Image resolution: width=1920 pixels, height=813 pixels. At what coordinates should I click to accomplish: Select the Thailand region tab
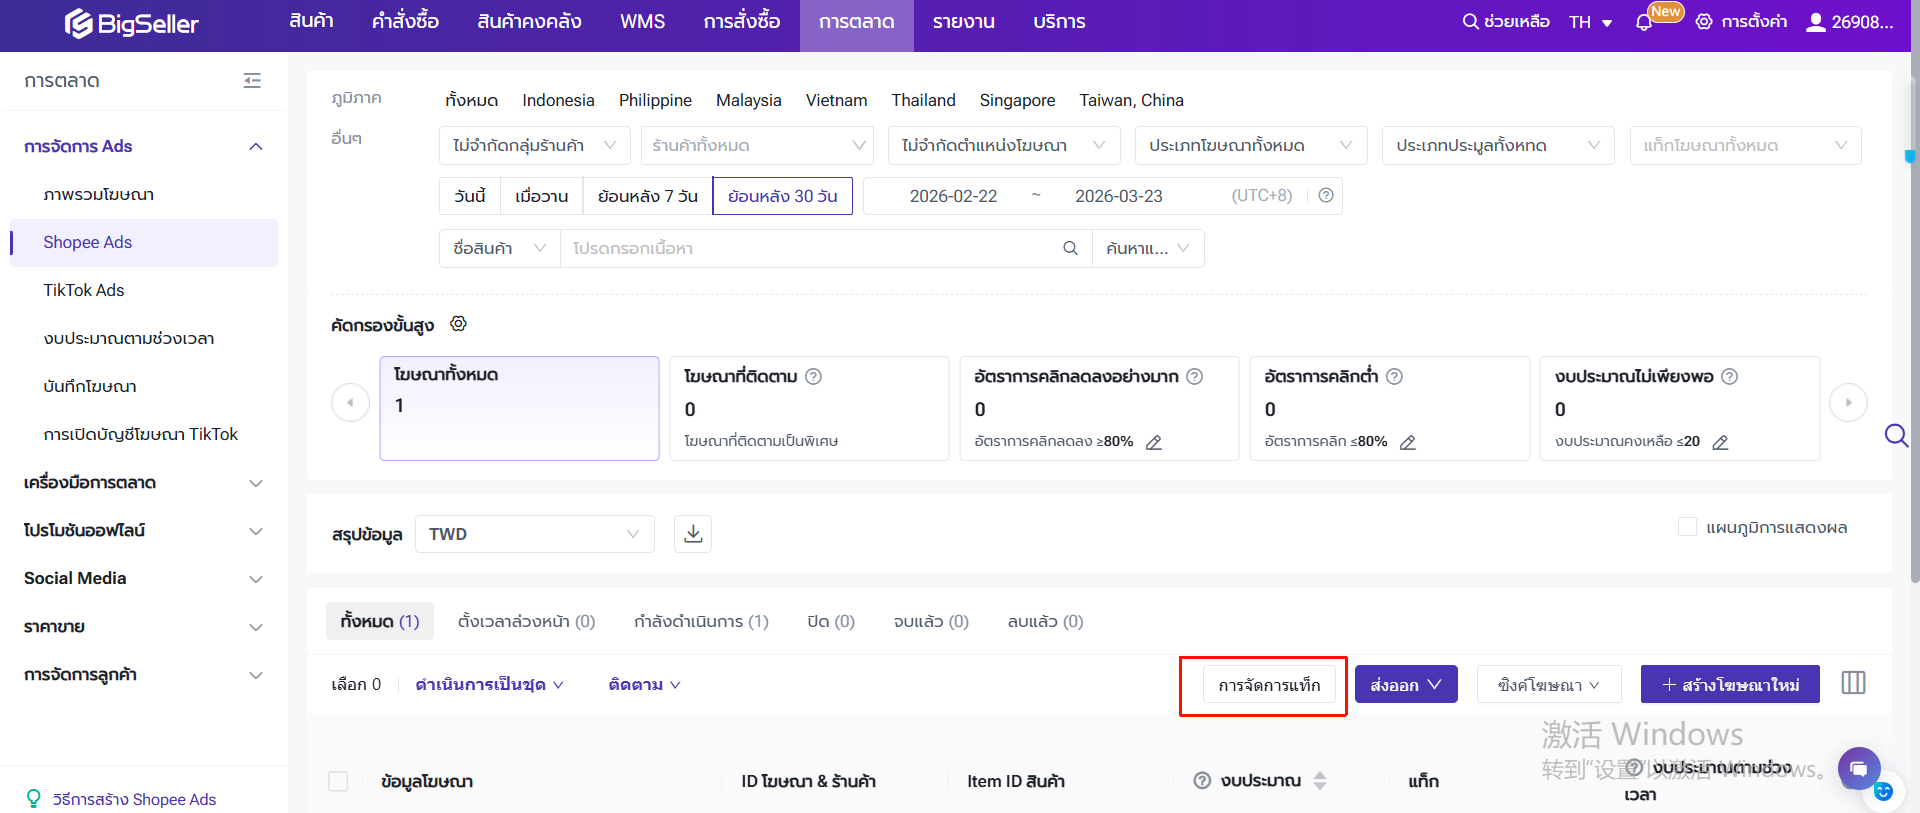(923, 100)
